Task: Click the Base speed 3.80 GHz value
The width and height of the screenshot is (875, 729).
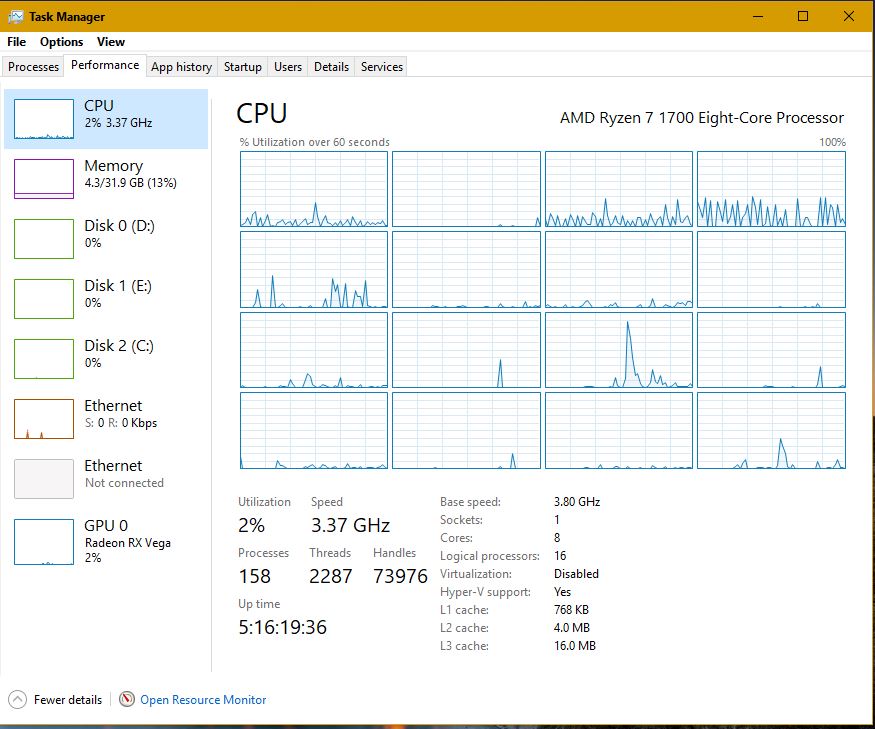Action: (577, 502)
